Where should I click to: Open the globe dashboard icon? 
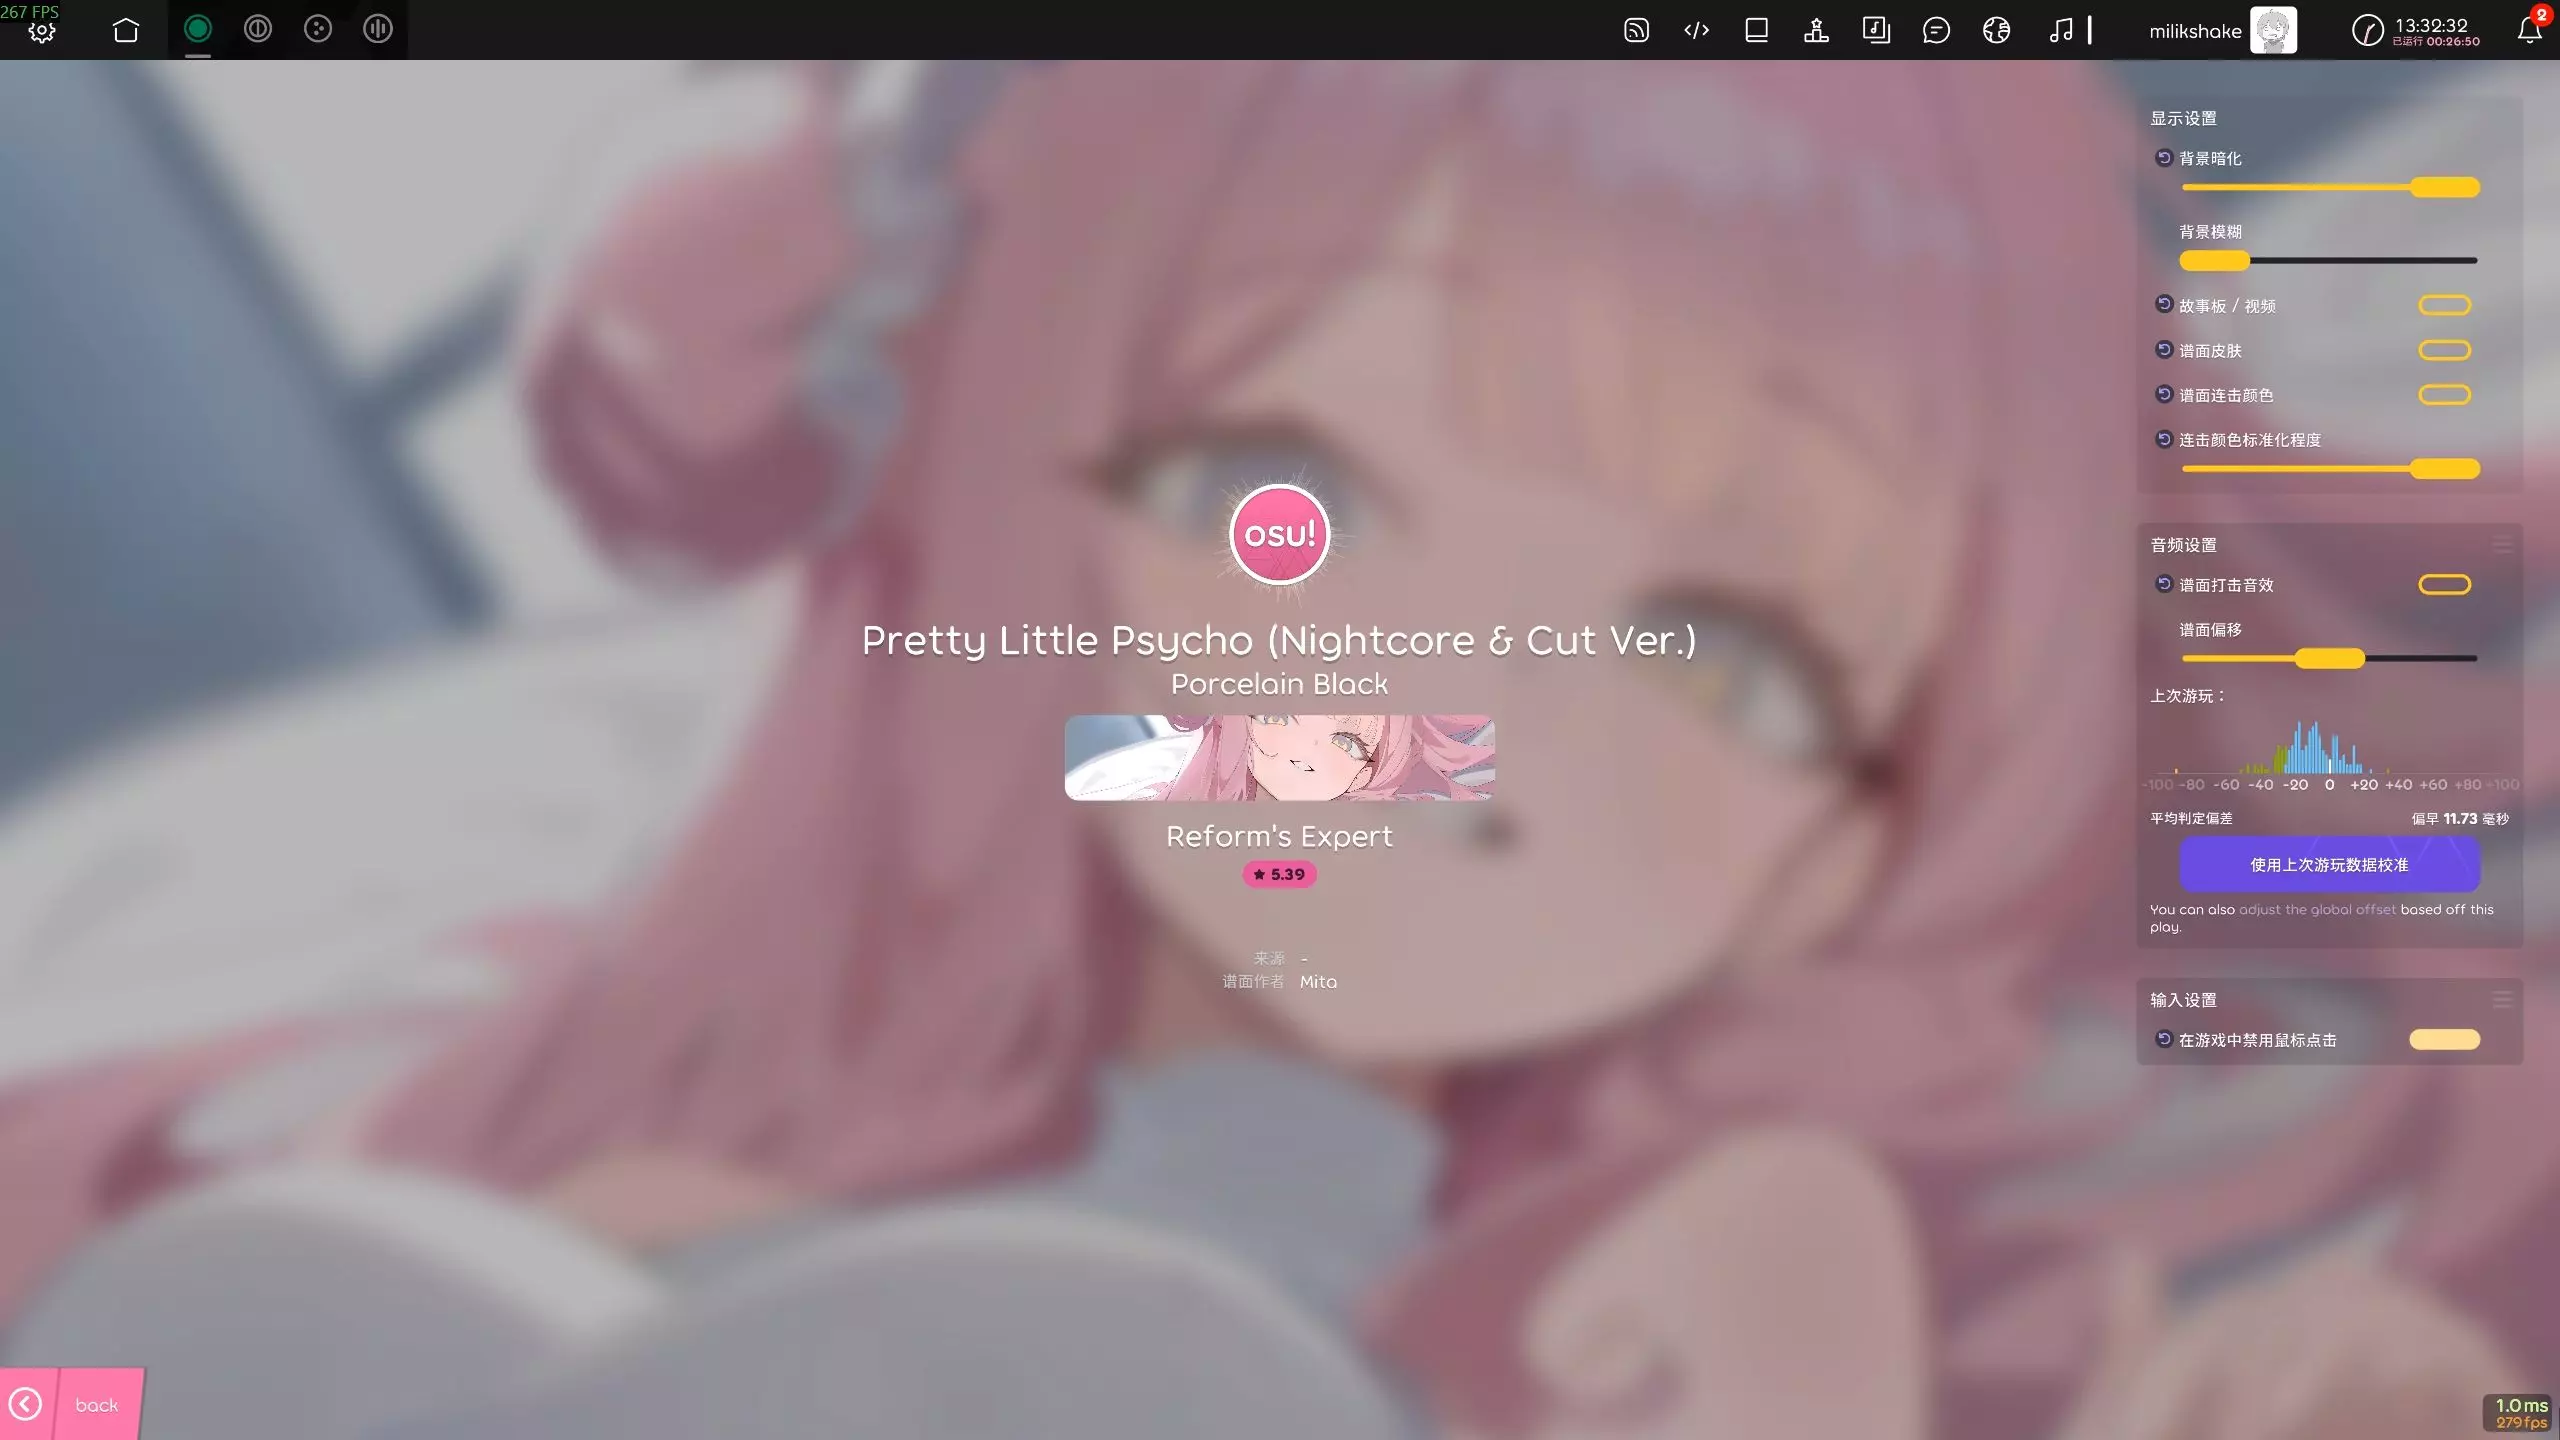pos(1996,30)
